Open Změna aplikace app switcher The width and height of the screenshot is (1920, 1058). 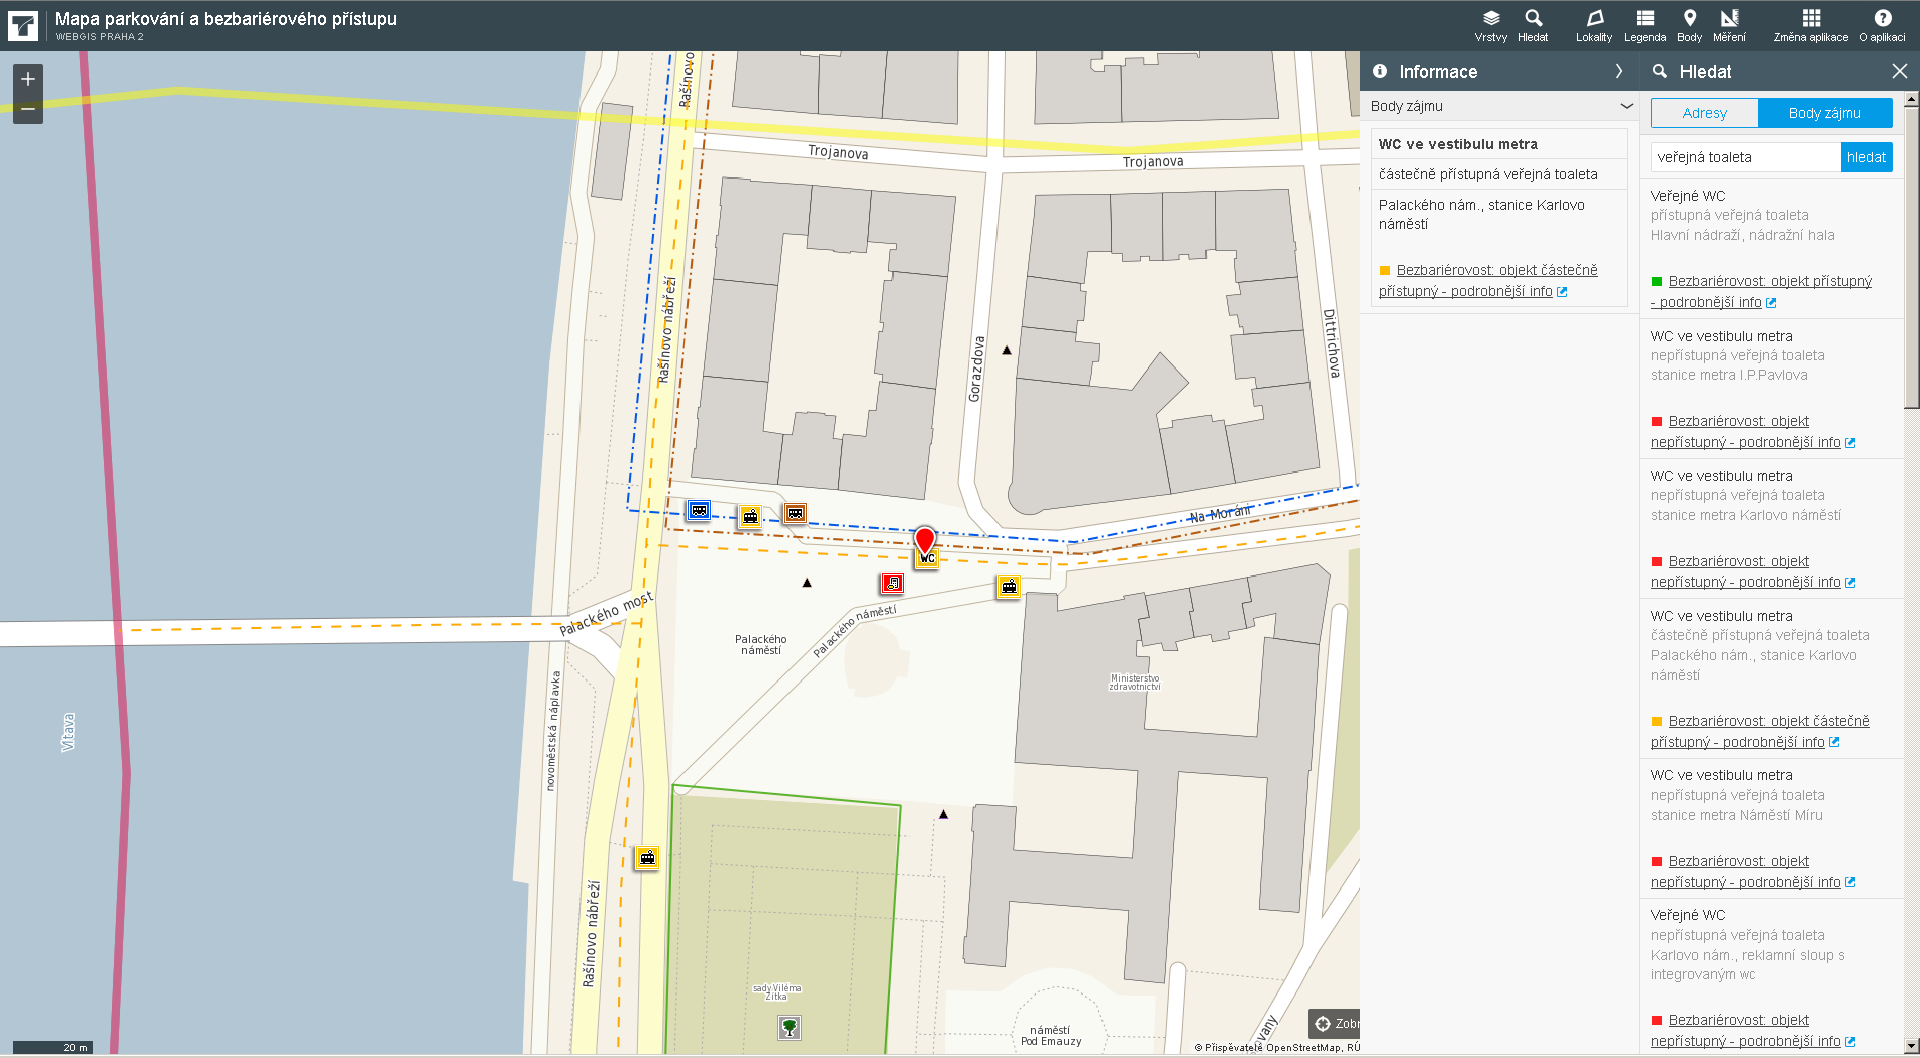[x=1811, y=26]
